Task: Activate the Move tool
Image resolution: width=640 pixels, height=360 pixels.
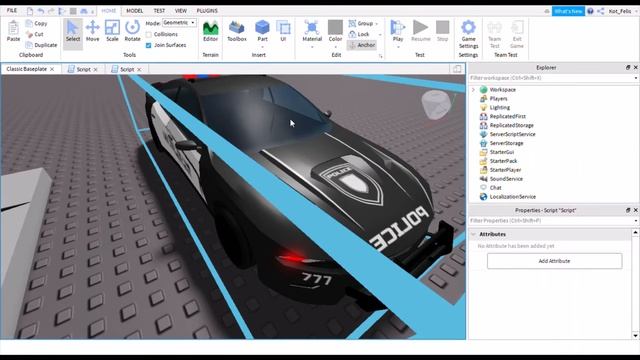Action: [93, 31]
